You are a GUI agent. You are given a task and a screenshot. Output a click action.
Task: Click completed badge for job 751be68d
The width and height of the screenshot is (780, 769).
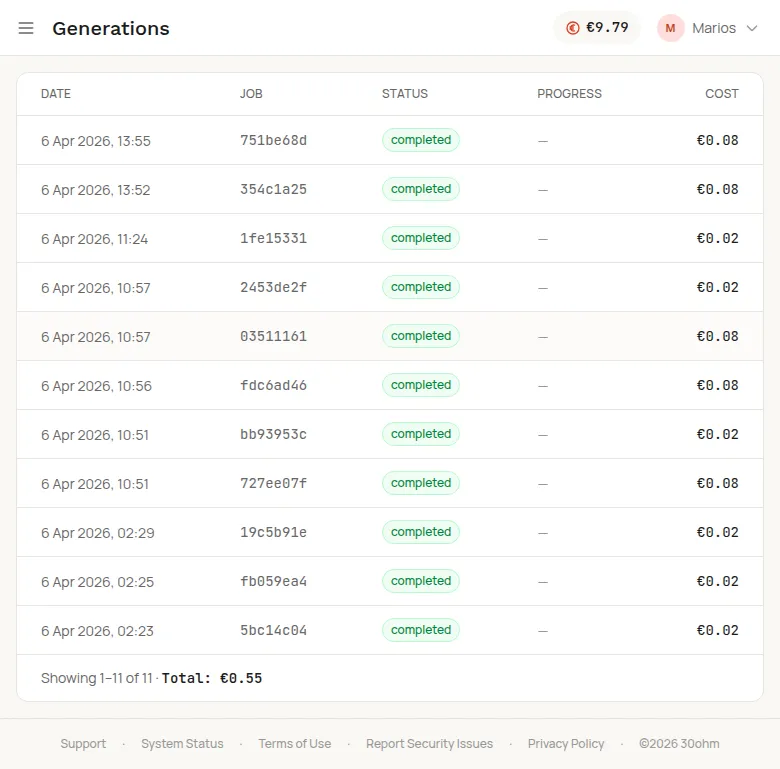tap(421, 140)
